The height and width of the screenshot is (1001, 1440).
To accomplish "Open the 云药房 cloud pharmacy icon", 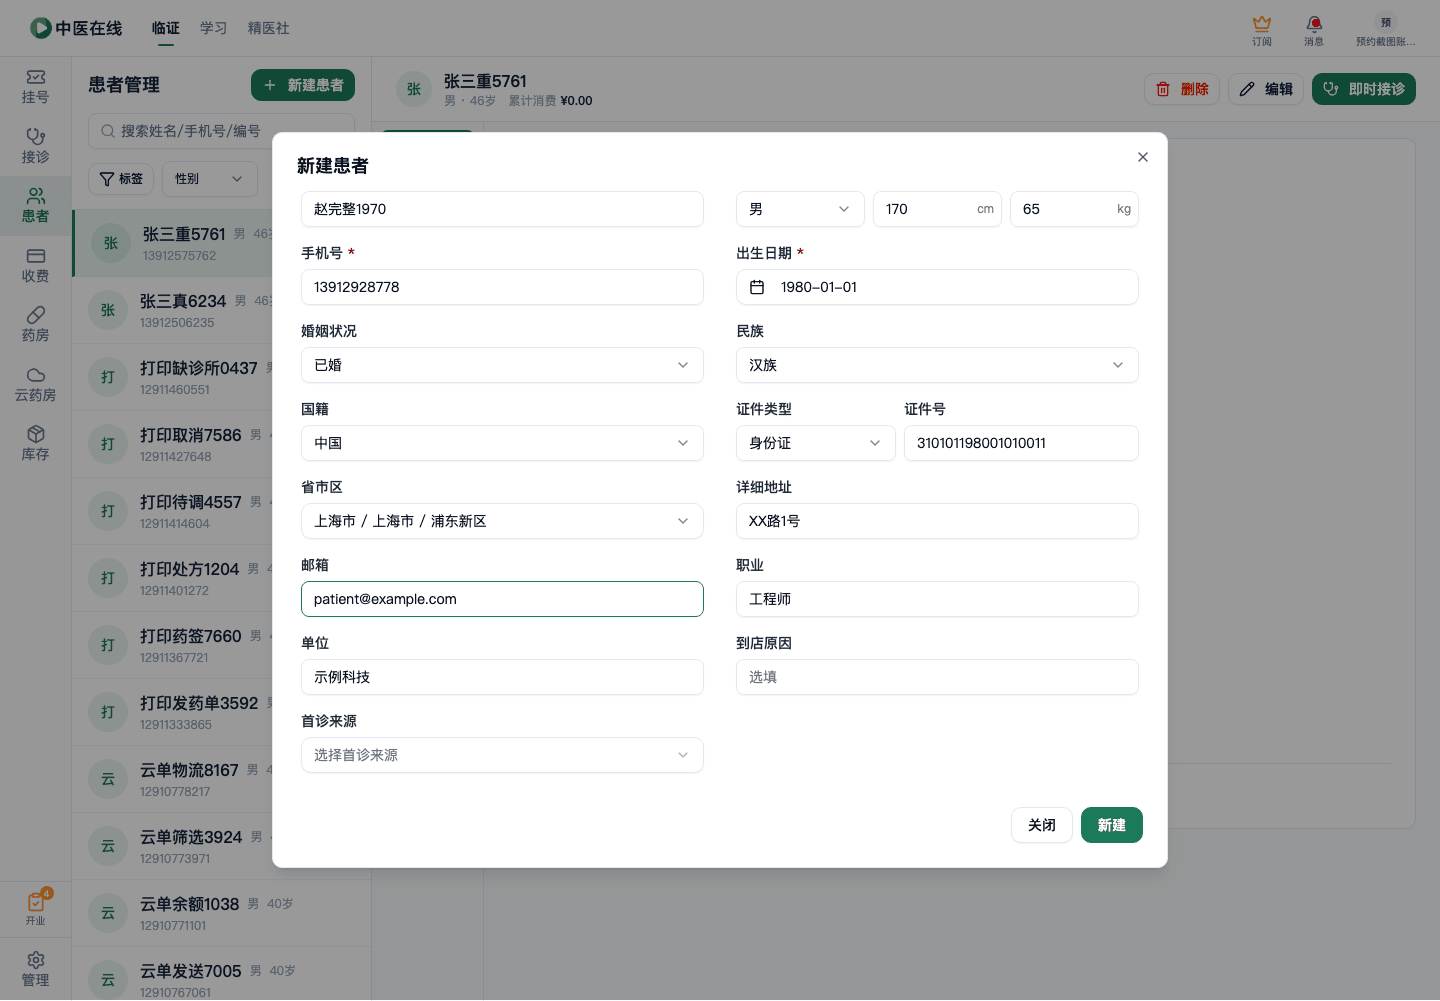I will click(35, 385).
